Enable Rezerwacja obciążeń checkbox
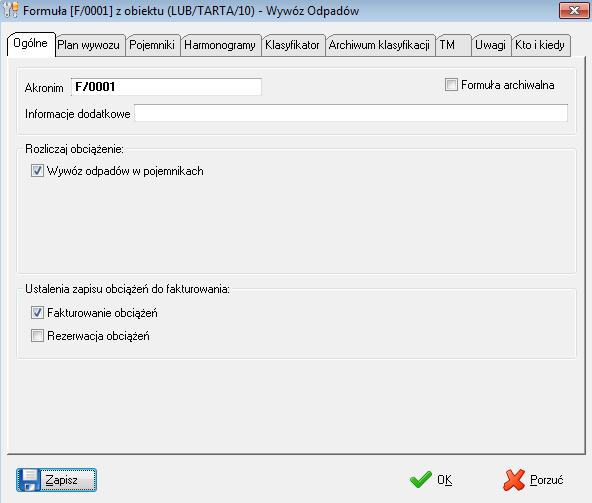 tap(37, 335)
